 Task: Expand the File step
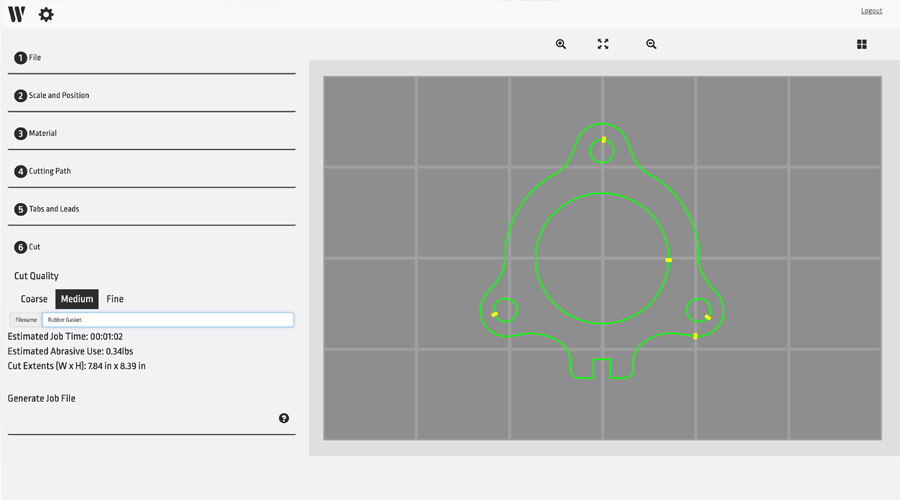[152, 58]
